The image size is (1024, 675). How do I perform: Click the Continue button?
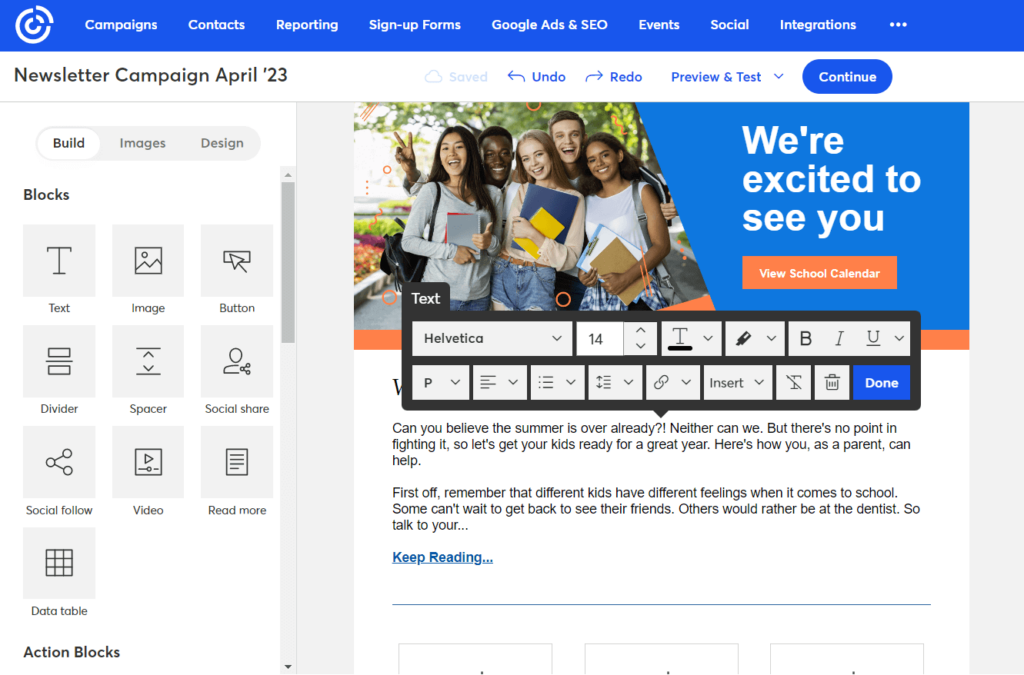tap(847, 76)
